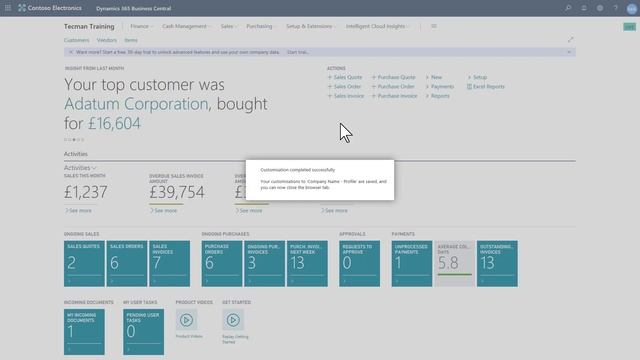The image size is (640, 360).
Task: Click See more under Sales This Month
Action: pos(78,211)
